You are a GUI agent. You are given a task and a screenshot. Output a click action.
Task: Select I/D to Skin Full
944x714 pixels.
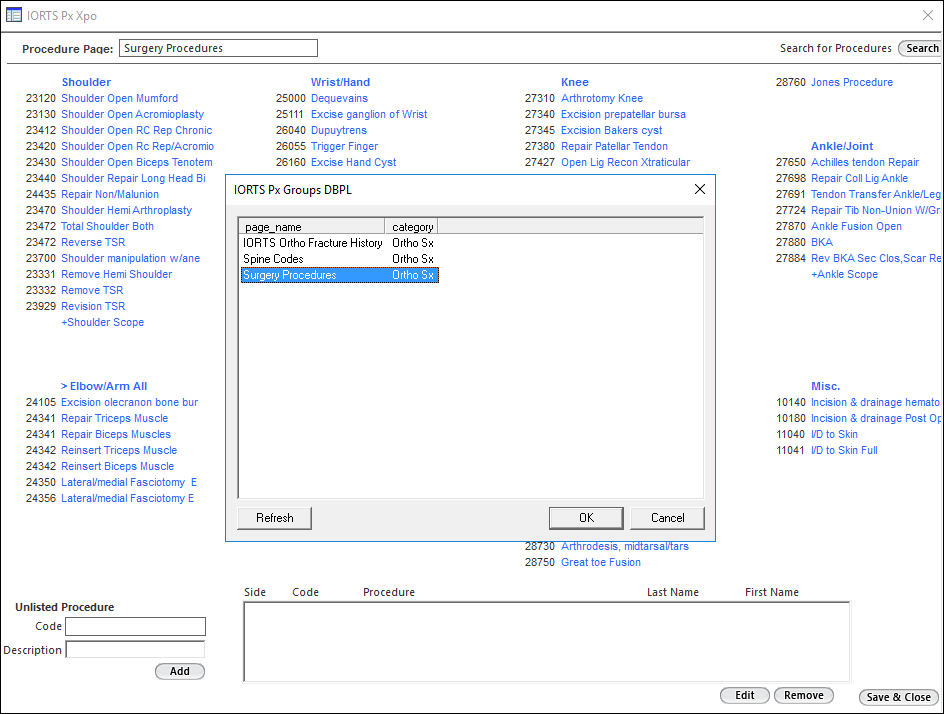click(844, 450)
